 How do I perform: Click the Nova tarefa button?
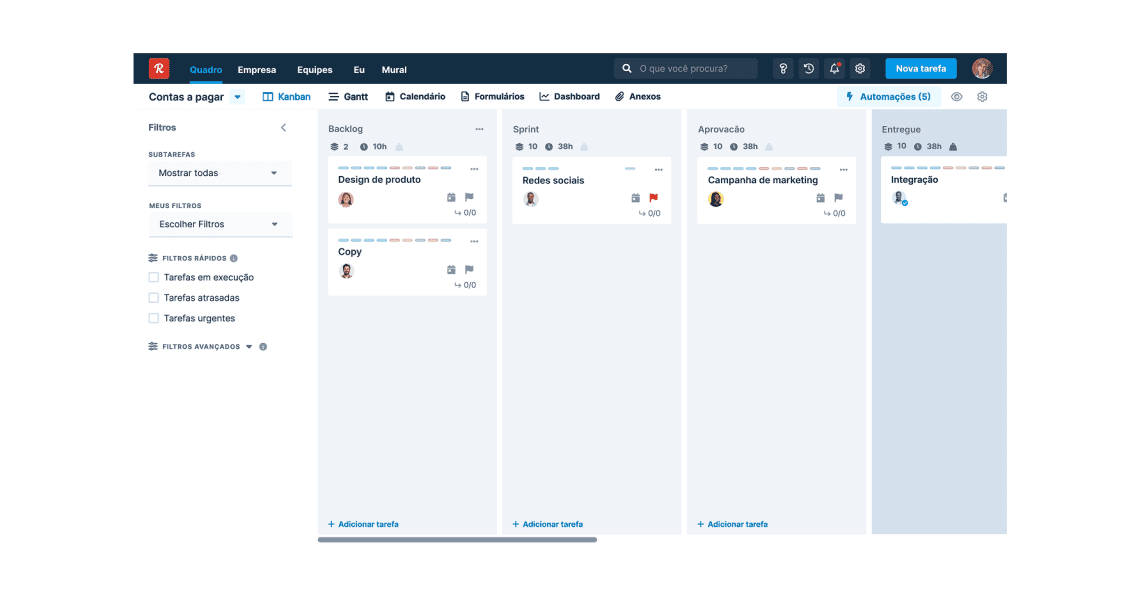[x=920, y=69]
